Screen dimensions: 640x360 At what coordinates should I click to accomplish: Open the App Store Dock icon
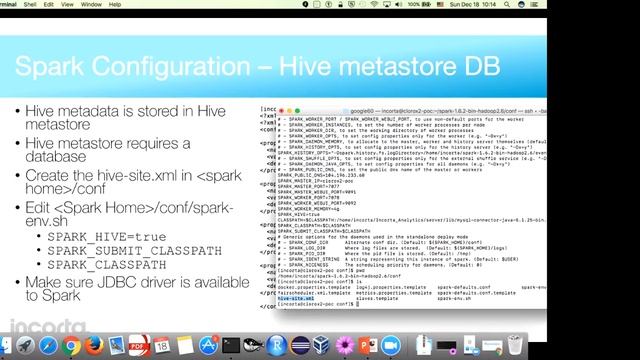[208, 346]
